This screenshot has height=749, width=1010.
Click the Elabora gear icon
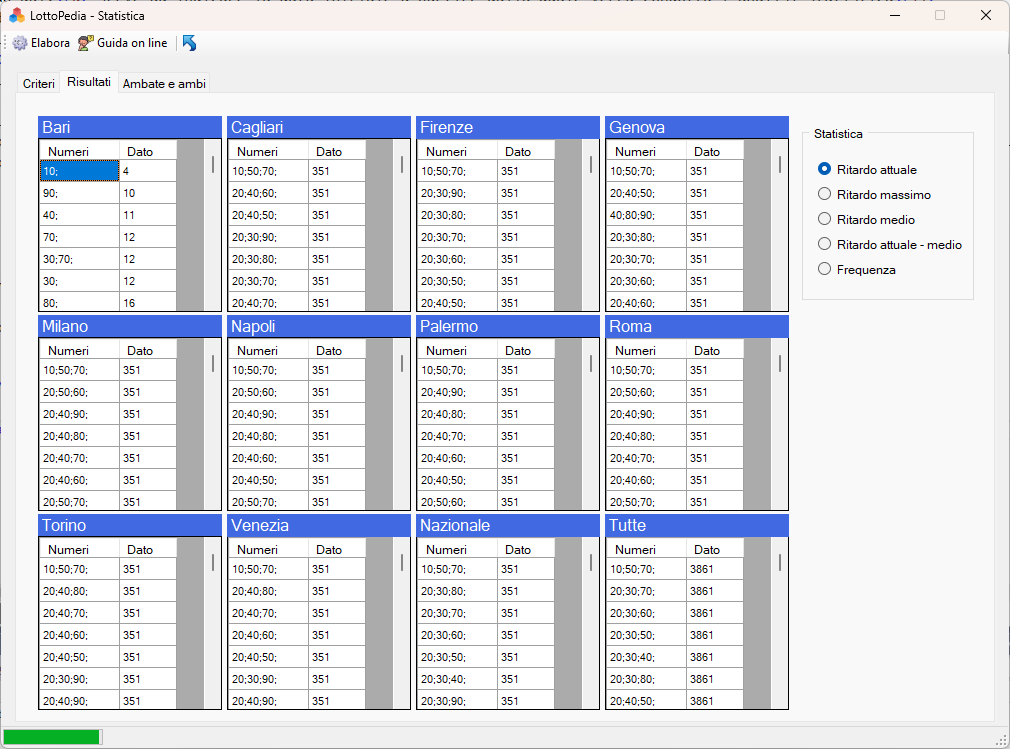pyautogui.click(x=20, y=43)
